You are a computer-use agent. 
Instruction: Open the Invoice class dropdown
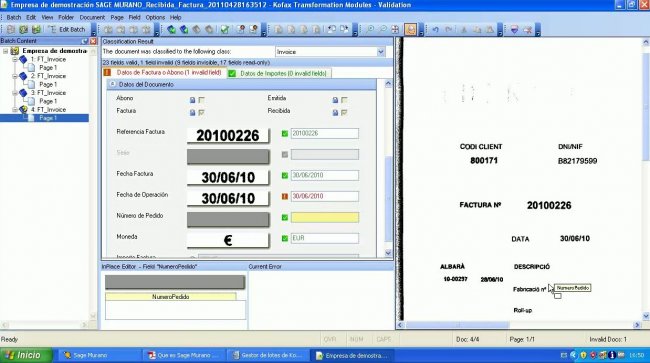[x=381, y=52]
